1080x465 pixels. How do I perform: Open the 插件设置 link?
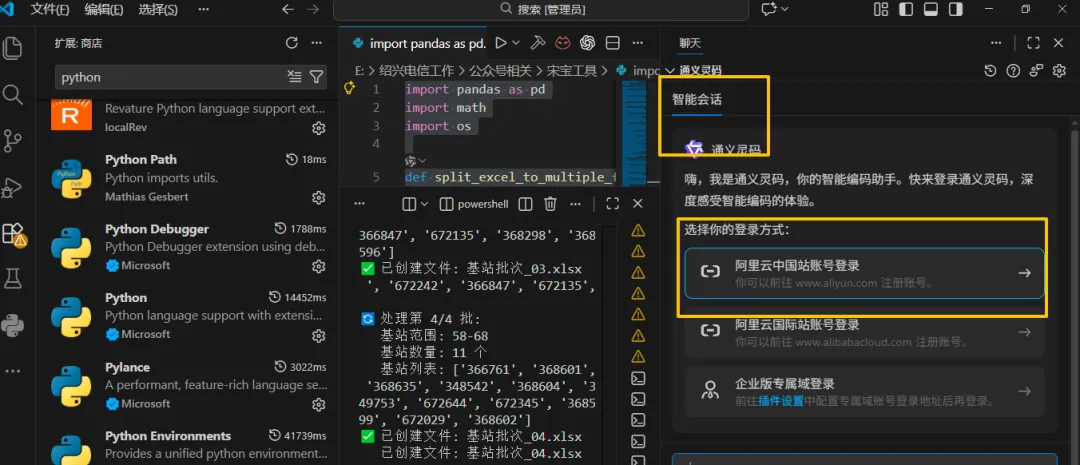[781, 401]
